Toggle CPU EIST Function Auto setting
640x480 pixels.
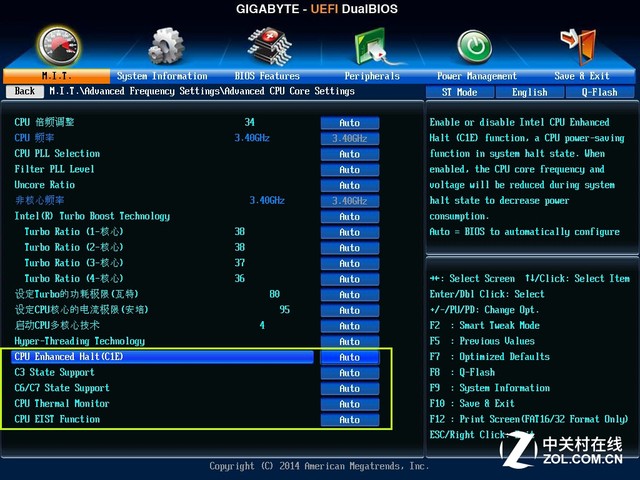click(x=350, y=420)
